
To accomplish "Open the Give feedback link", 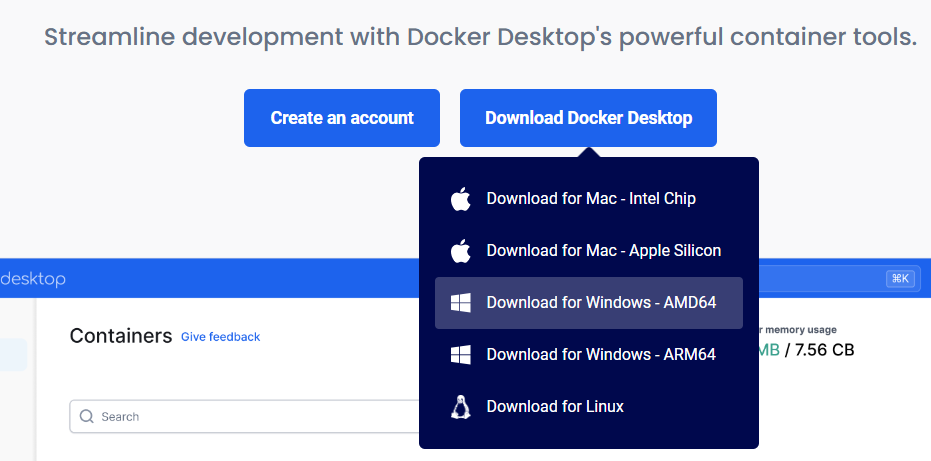I will [x=220, y=337].
